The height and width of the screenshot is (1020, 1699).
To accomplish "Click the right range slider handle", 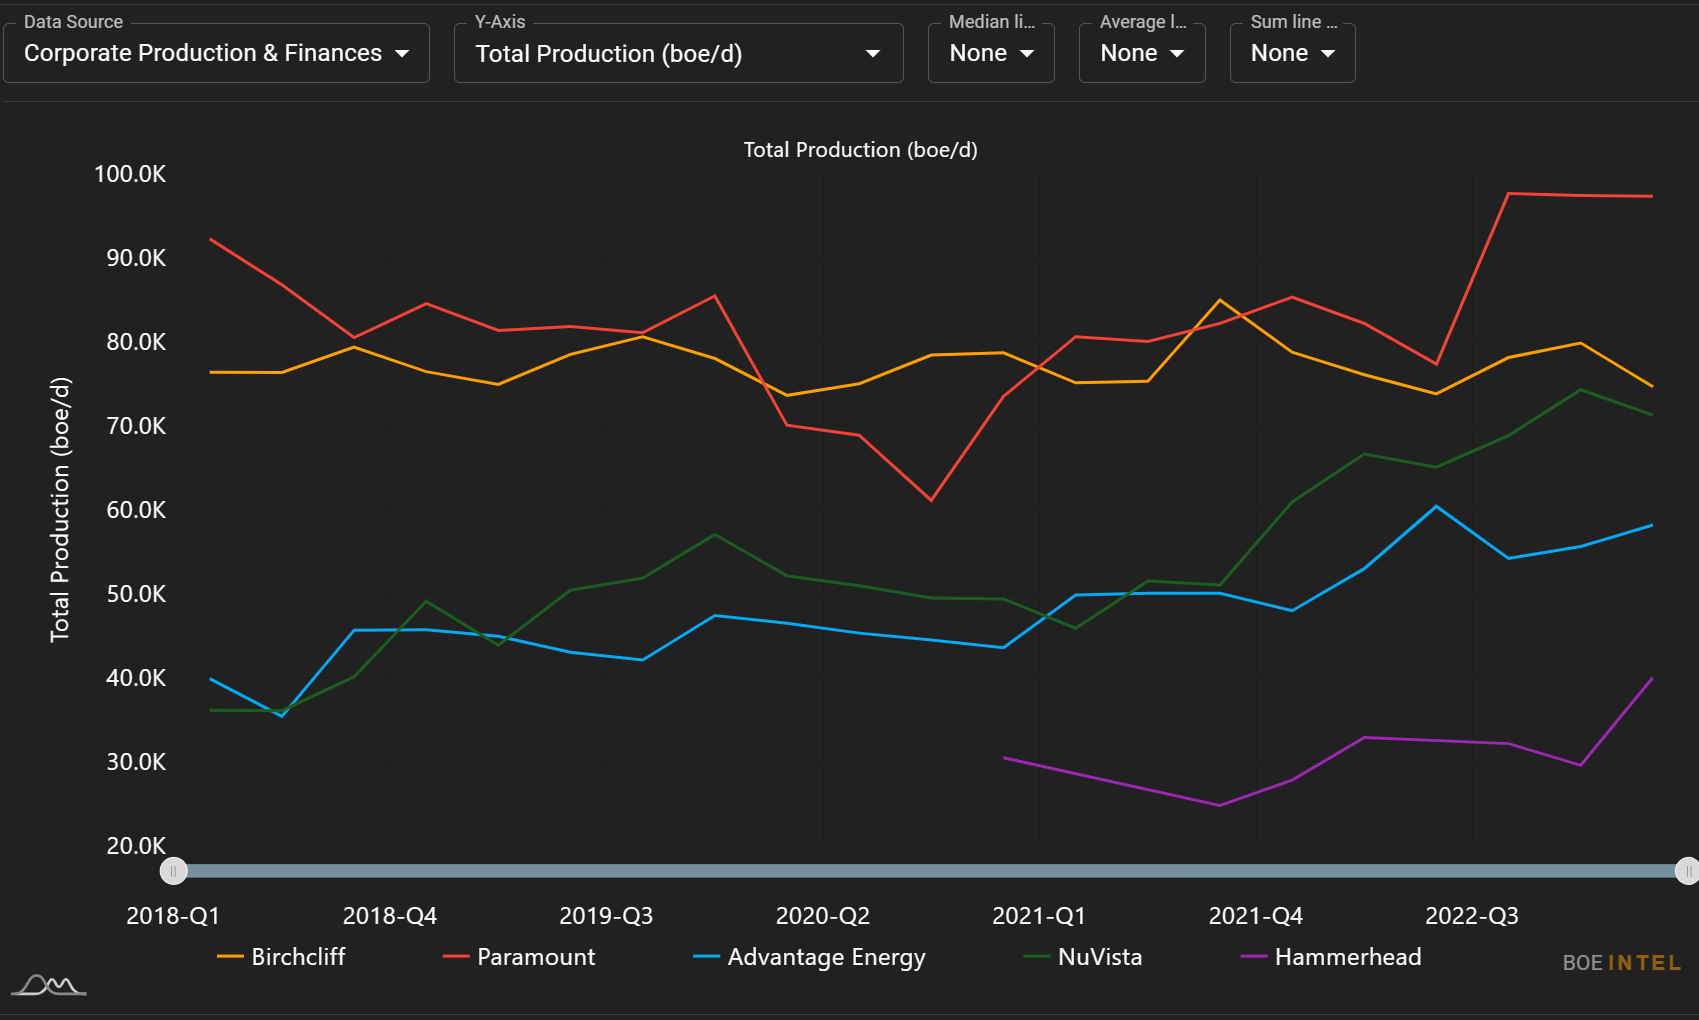I will tap(1687, 871).
